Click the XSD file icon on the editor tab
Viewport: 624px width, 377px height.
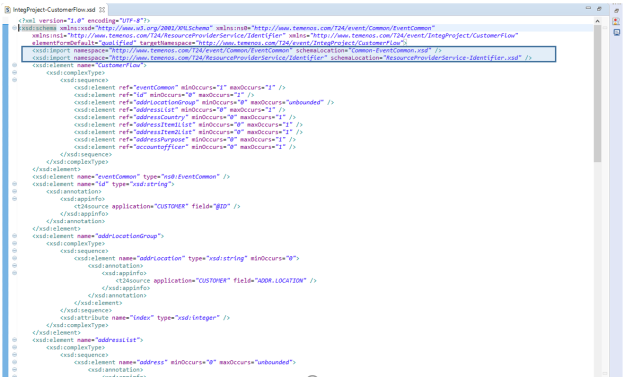coord(8,10)
